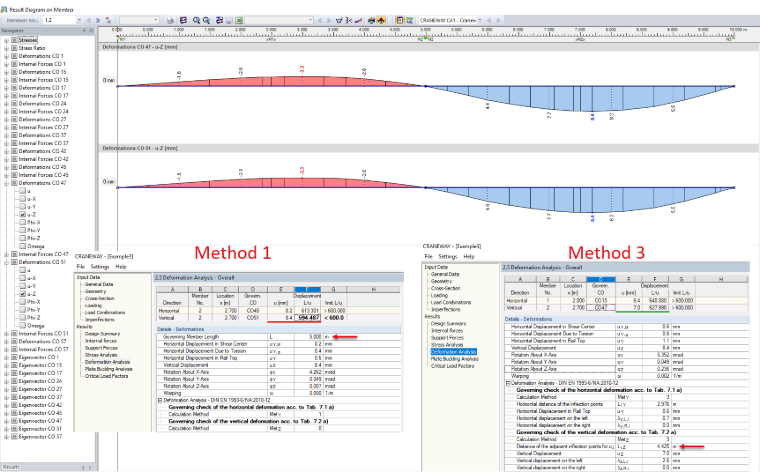Open Help menu in Method 3 CRANEWAY window

click(x=469, y=256)
